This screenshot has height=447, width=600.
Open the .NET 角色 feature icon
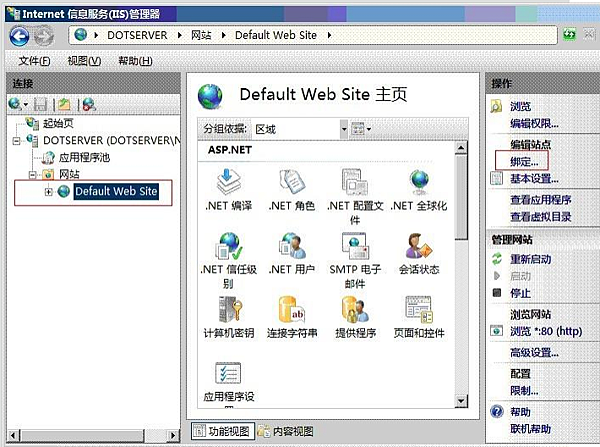click(x=292, y=181)
